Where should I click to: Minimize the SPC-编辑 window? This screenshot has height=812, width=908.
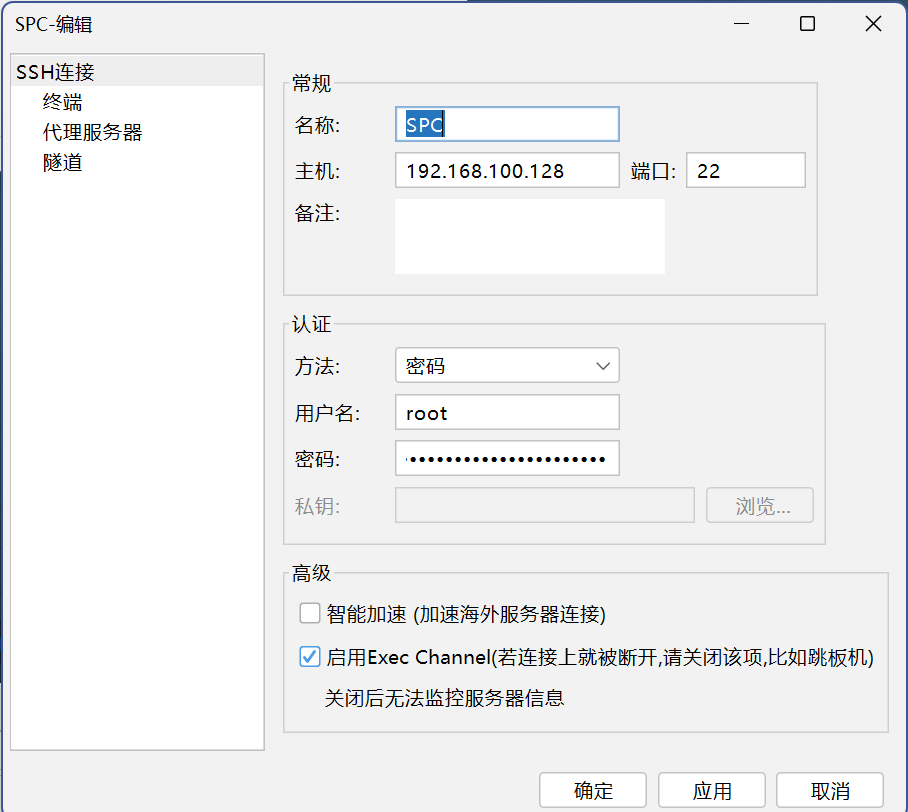pos(742,25)
